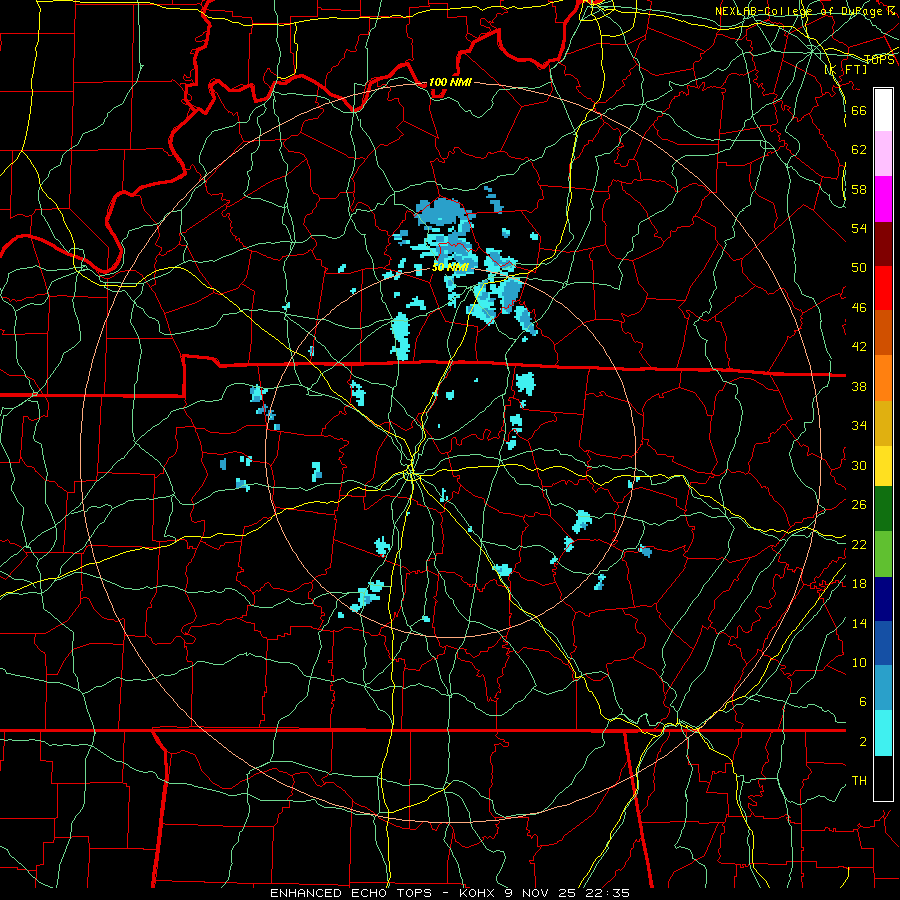
Task: Click the '26' legend value
Action: click(x=859, y=505)
